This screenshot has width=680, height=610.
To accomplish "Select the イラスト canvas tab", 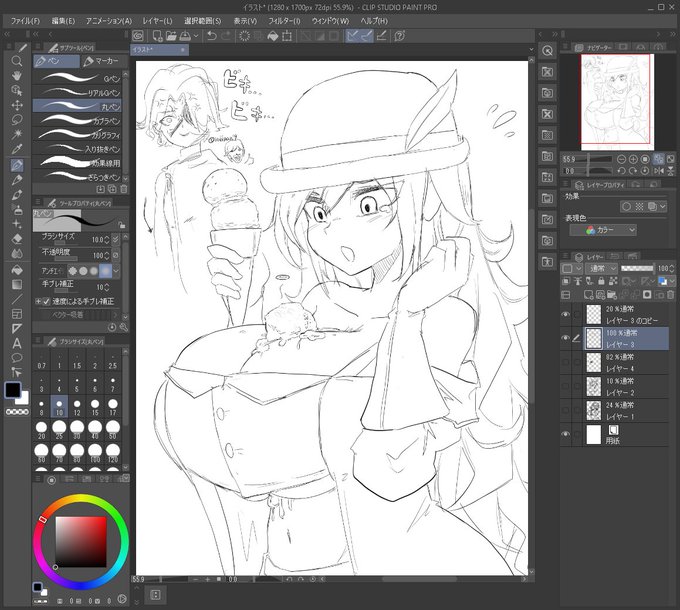I will click(x=160, y=50).
